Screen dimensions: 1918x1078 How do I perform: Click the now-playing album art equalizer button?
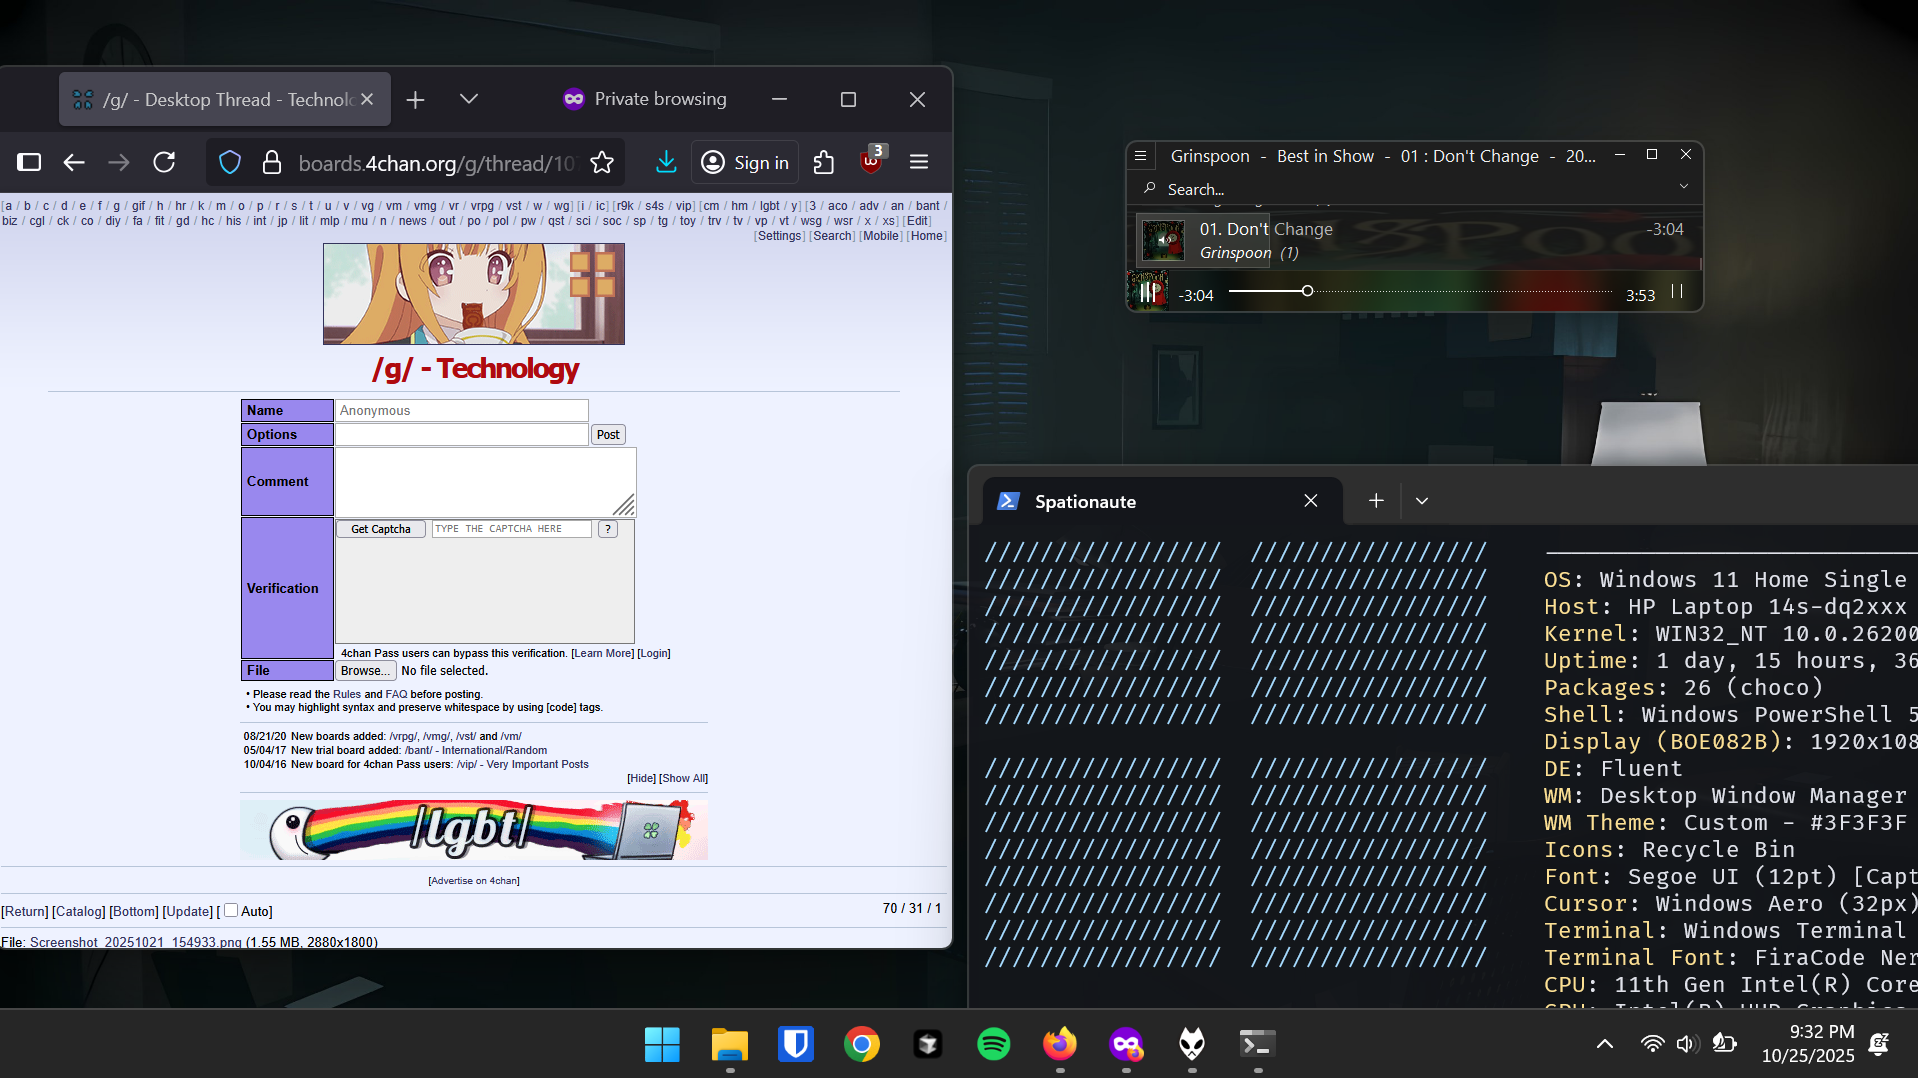pos(1148,292)
